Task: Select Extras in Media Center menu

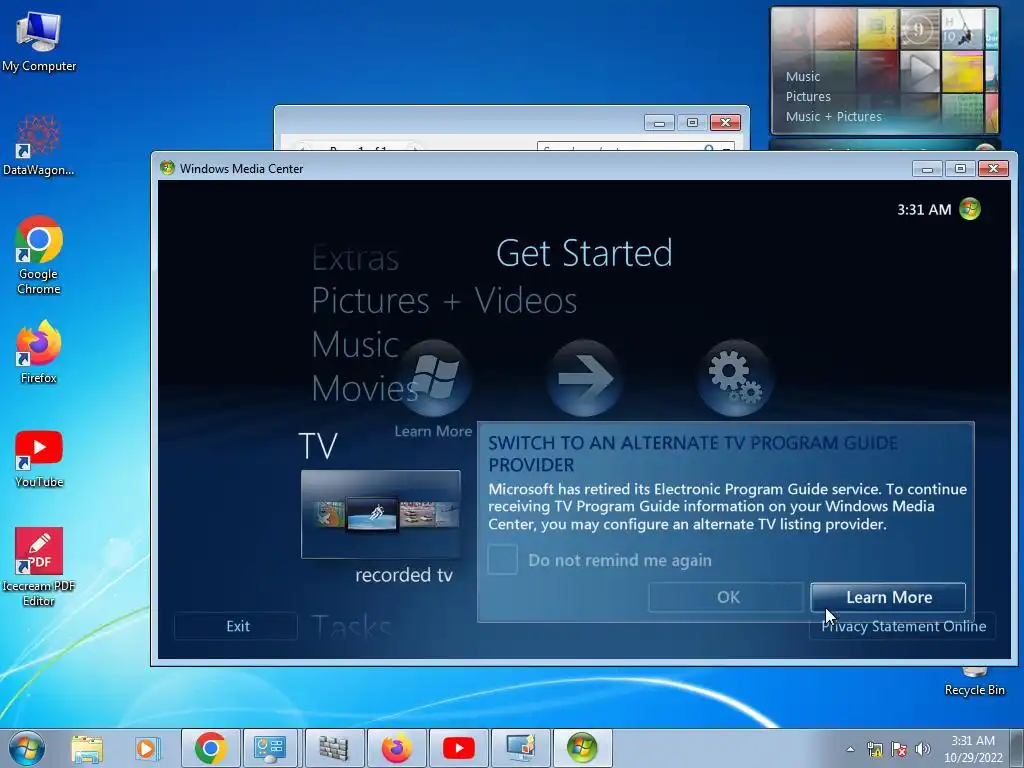Action: pyautogui.click(x=355, y=258)
